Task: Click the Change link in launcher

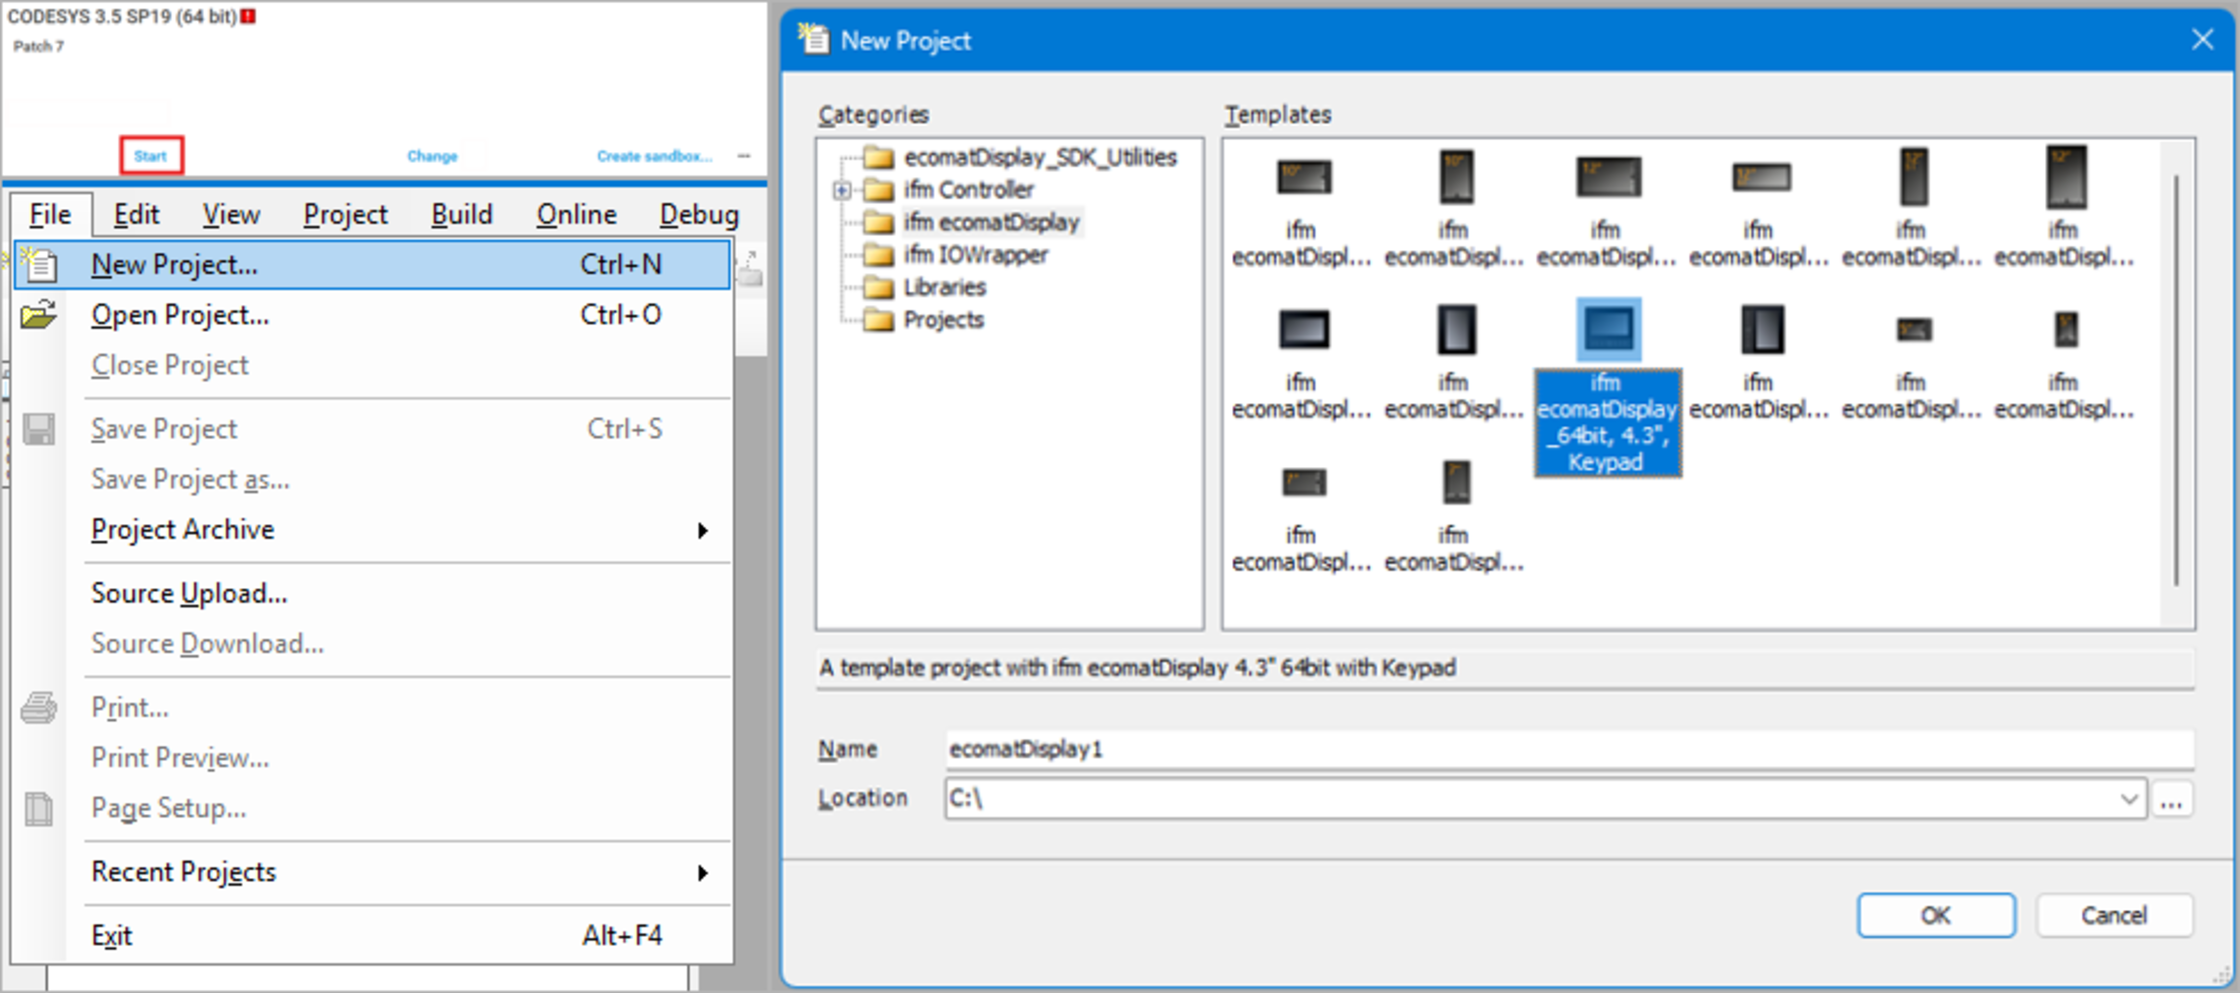Action: pos(432,156)
